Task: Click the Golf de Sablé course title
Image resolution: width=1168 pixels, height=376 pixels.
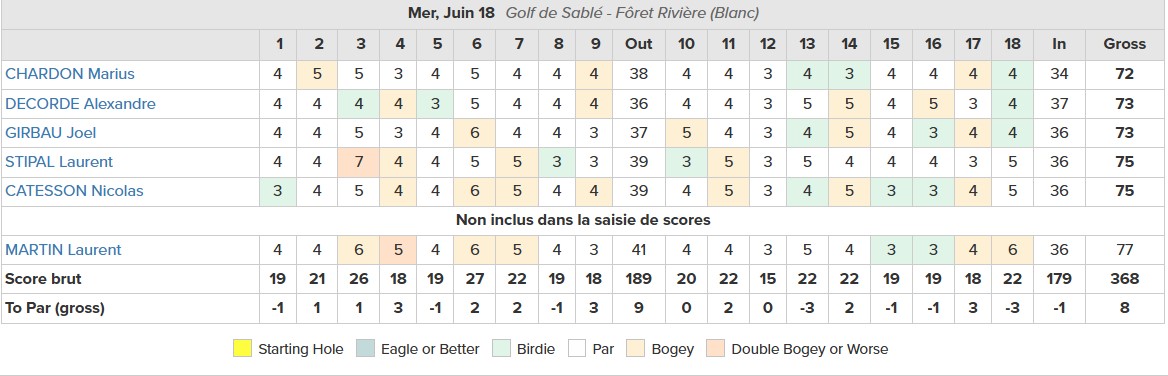Action: coord(632,13)
